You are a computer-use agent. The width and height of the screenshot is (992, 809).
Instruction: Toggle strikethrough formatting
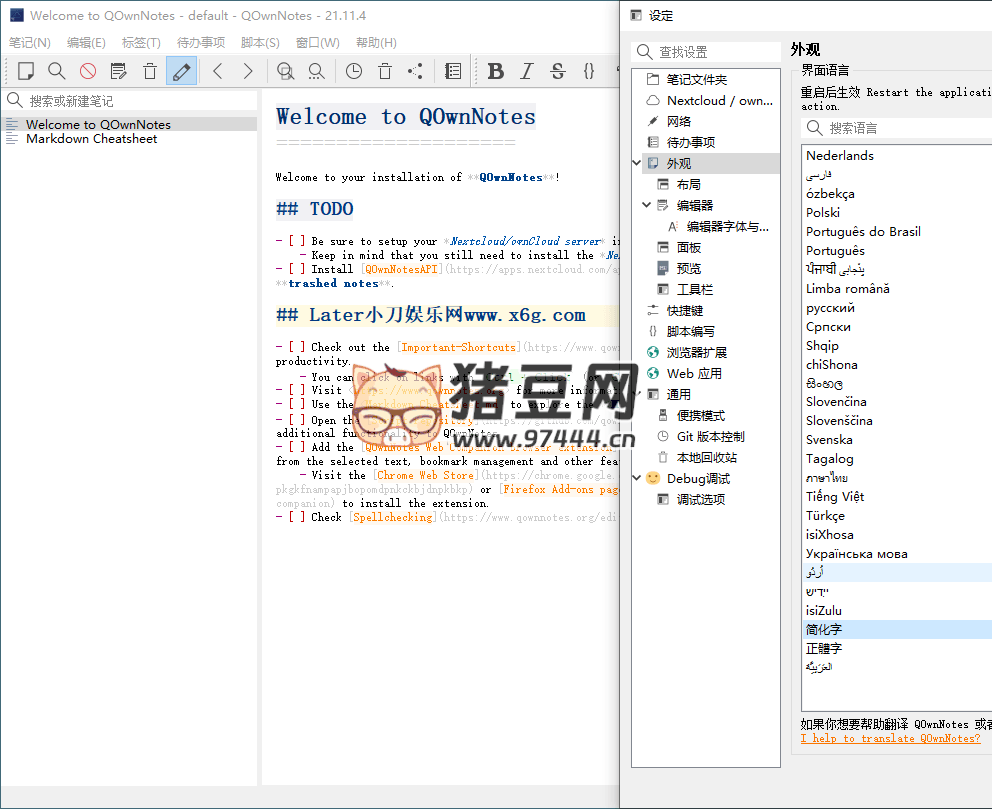[556, 71]
